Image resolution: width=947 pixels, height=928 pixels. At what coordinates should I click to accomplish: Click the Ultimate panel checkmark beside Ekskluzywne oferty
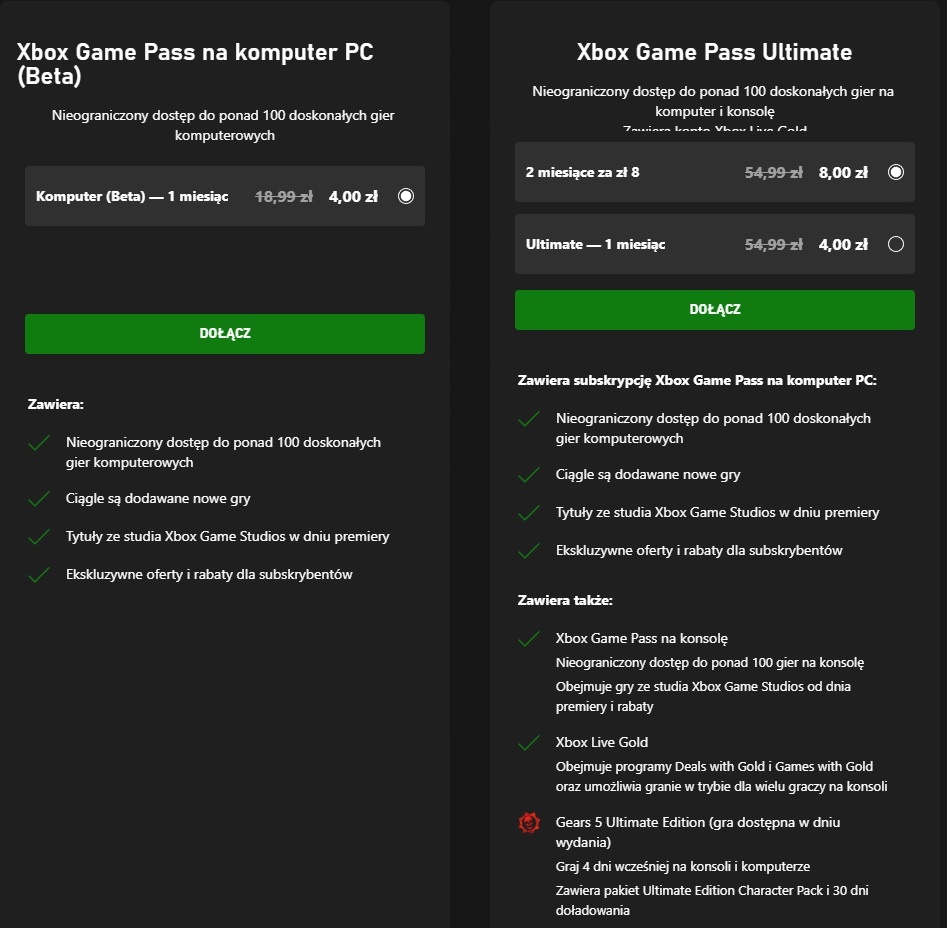click(529, 551)
